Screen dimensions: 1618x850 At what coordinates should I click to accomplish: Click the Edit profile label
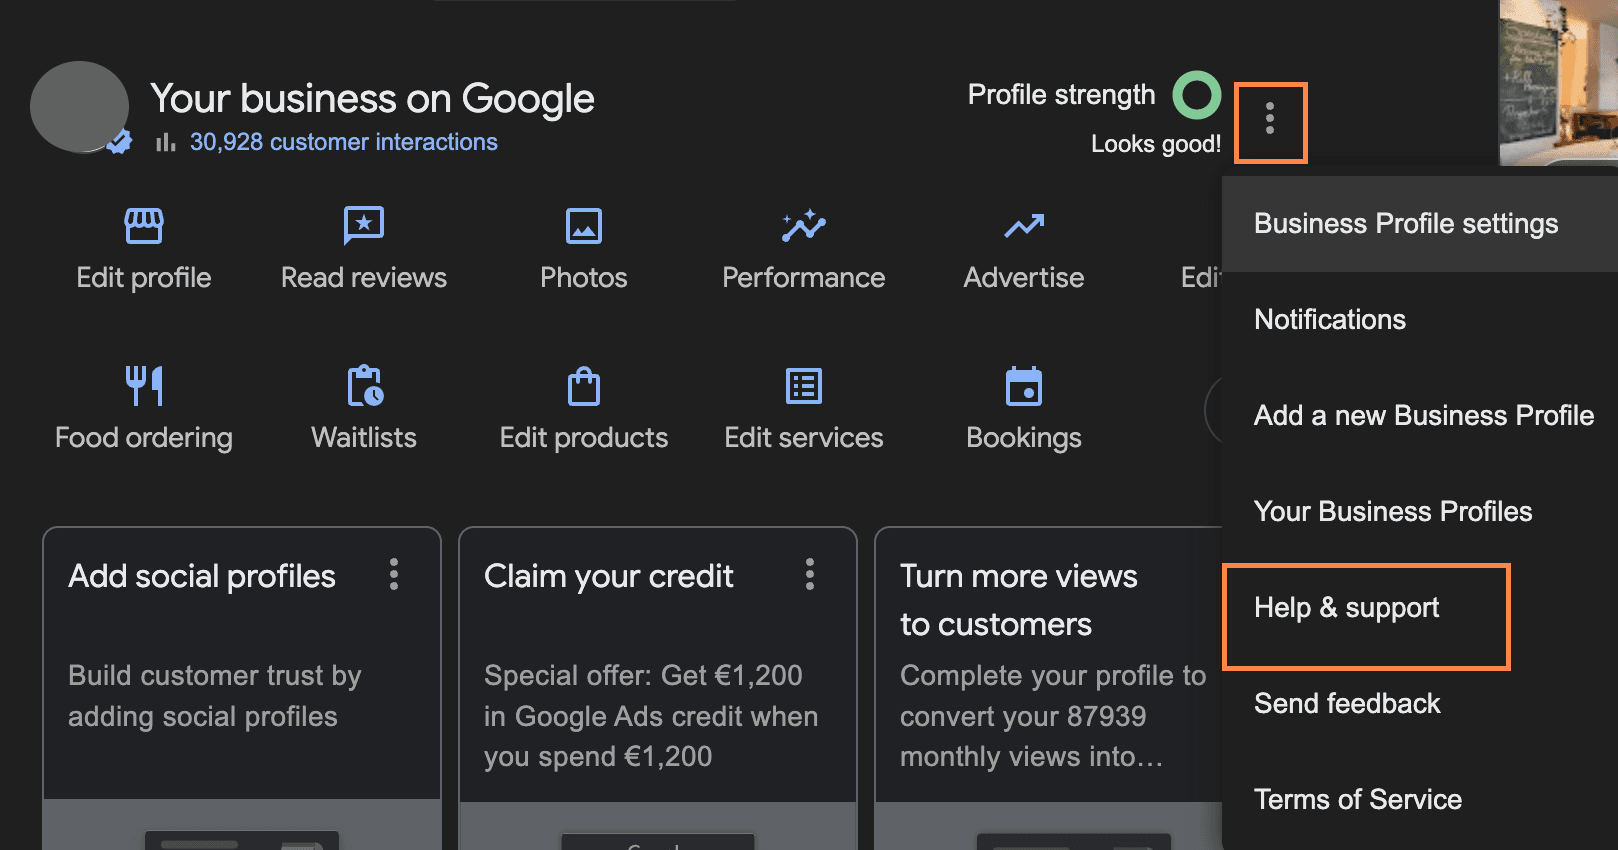pyautogui.click(x=144, y=278)
